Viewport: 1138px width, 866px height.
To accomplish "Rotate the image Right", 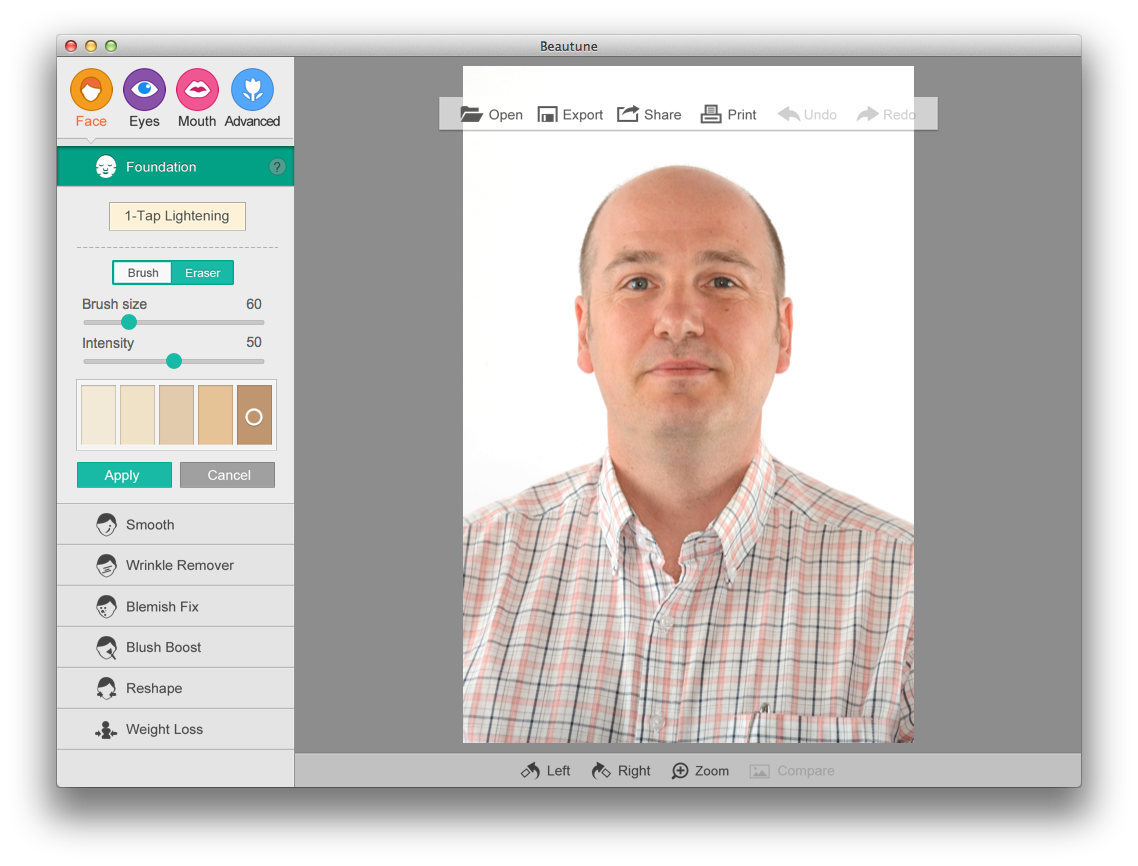I will 601,771.
